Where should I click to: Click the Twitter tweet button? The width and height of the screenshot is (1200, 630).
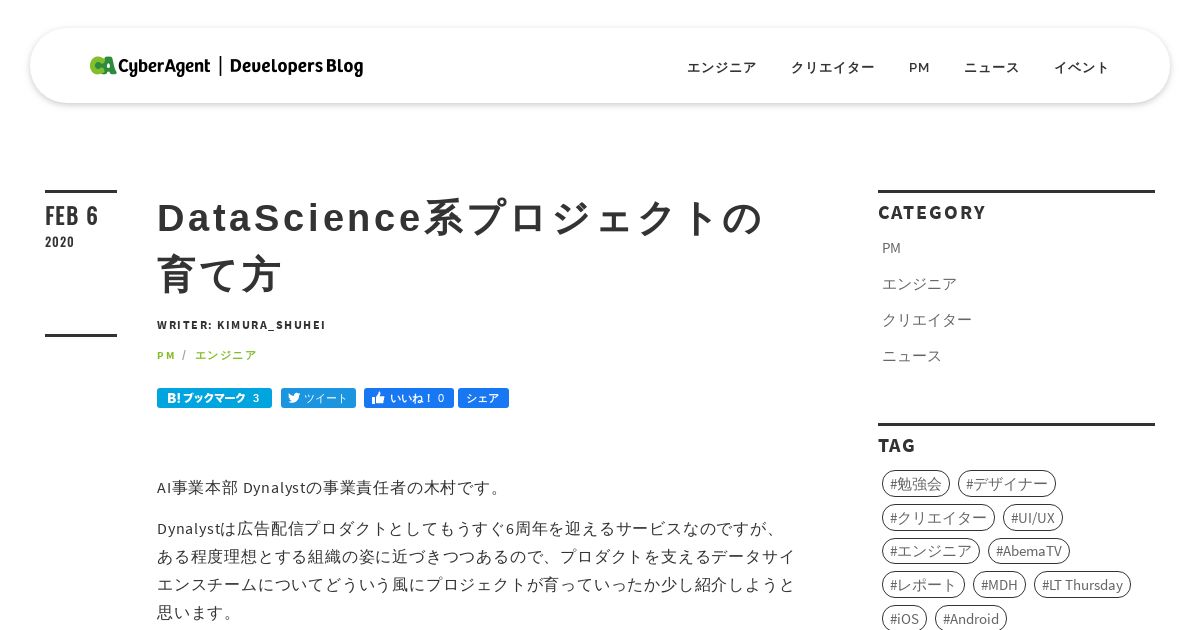[318, 398]
